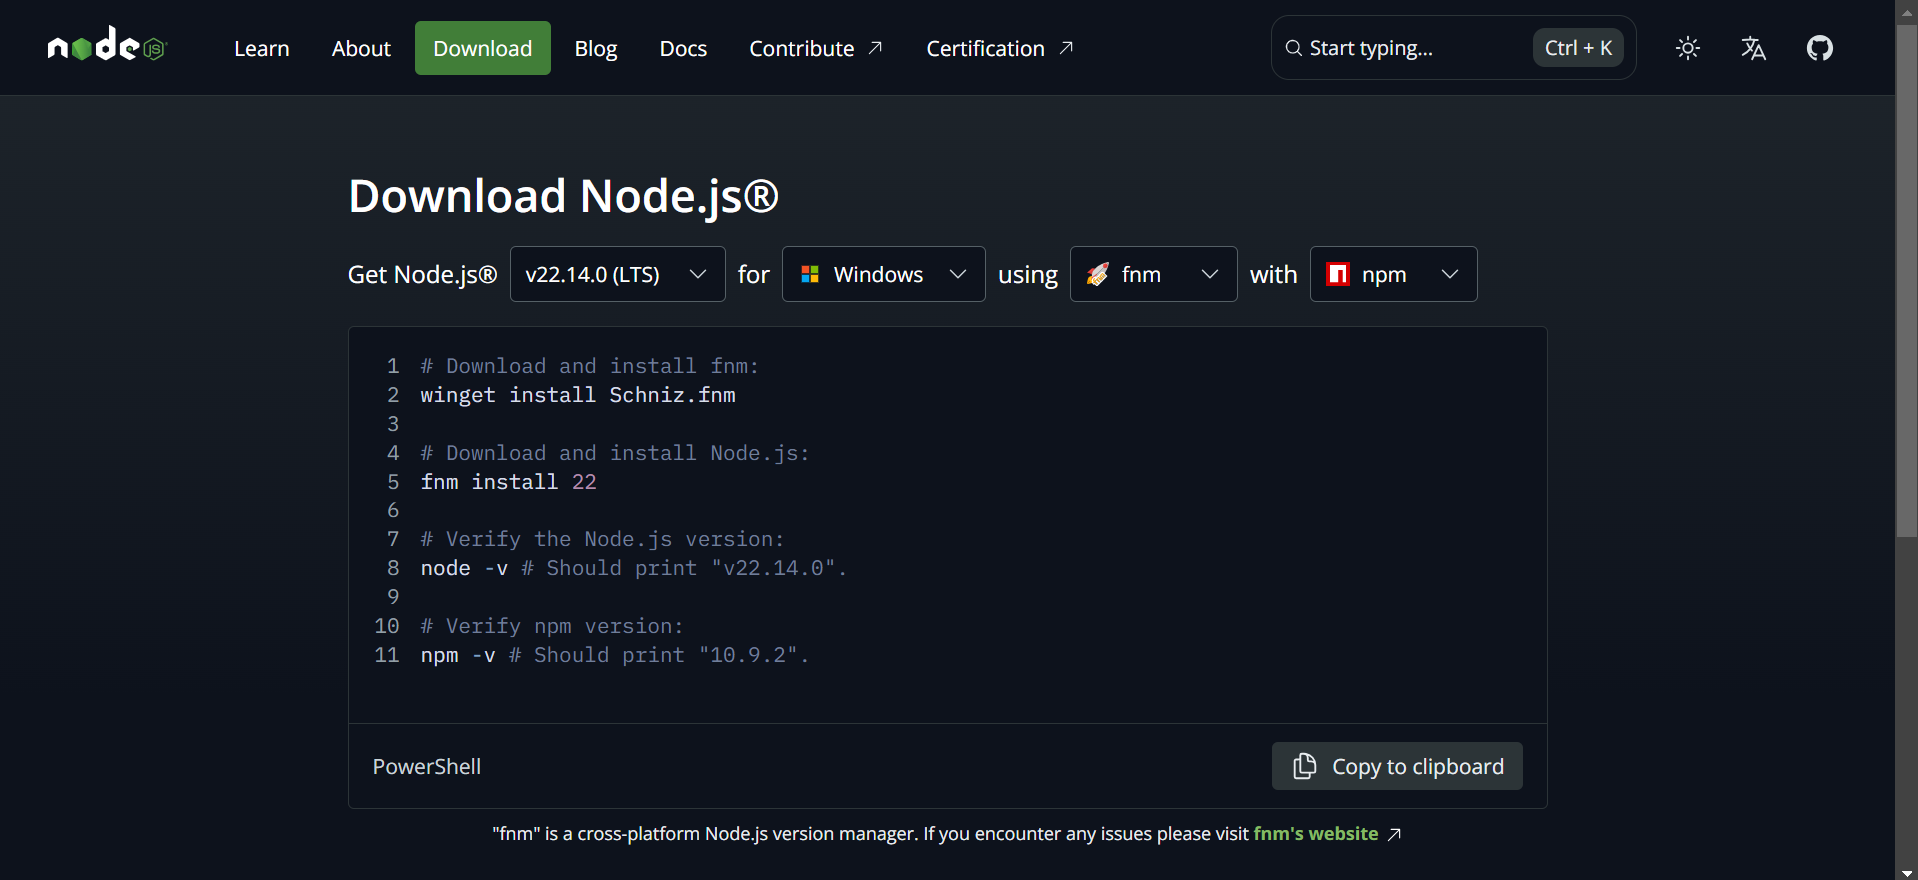Click the Certification external-link arrow icon
Image resolution: width=1918 pixels, height=880 pixels.
click(1066, 48)
